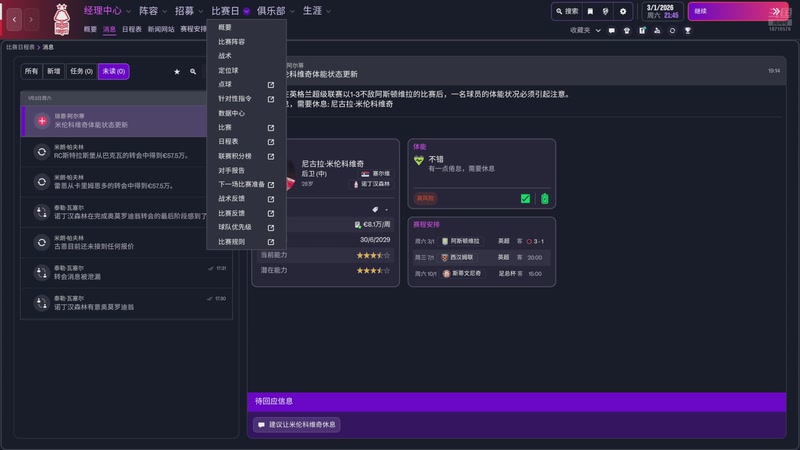The height and width of the screenshot is (450, 800).
Task: Open the 塞尔维 nationality chip
Action: 376,174
